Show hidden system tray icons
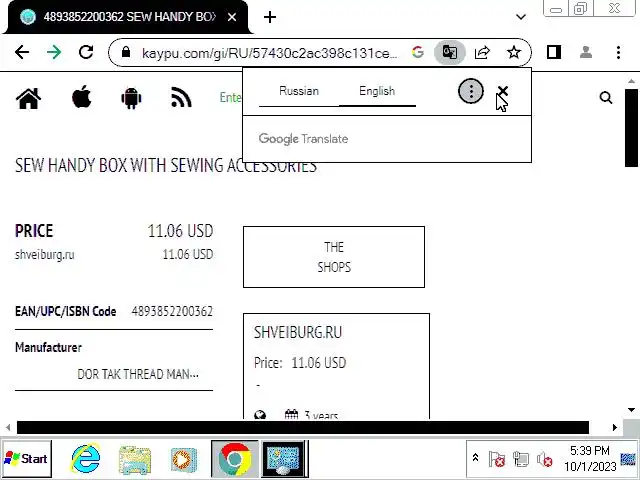The height and width of the screenshot is (480, 640). pyautogui.click(x=476, y=458)
